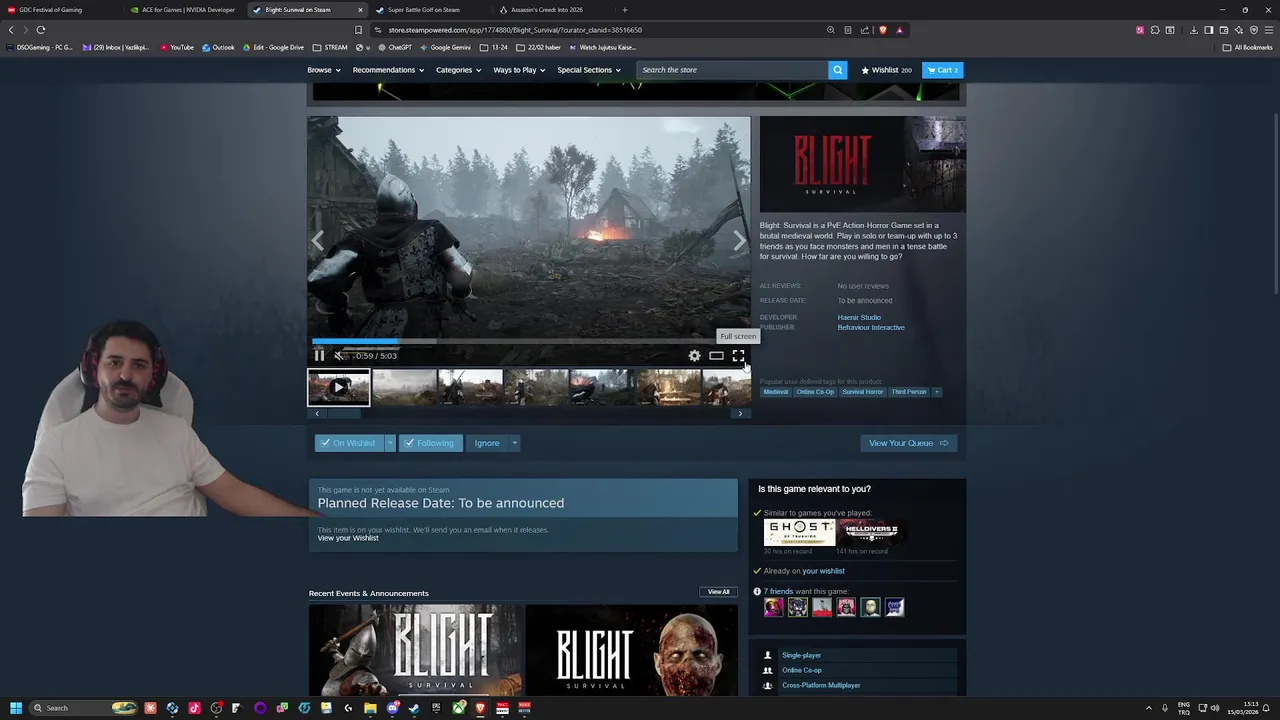Open the Special Sections dropdown
The height and width of the screenshot is (720, 1280).
click(x=589, y=70)
